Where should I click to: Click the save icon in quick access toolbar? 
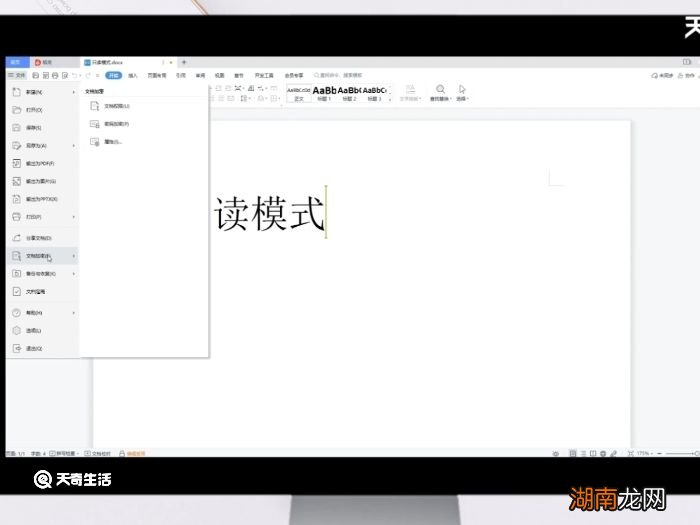coord(36,75)
